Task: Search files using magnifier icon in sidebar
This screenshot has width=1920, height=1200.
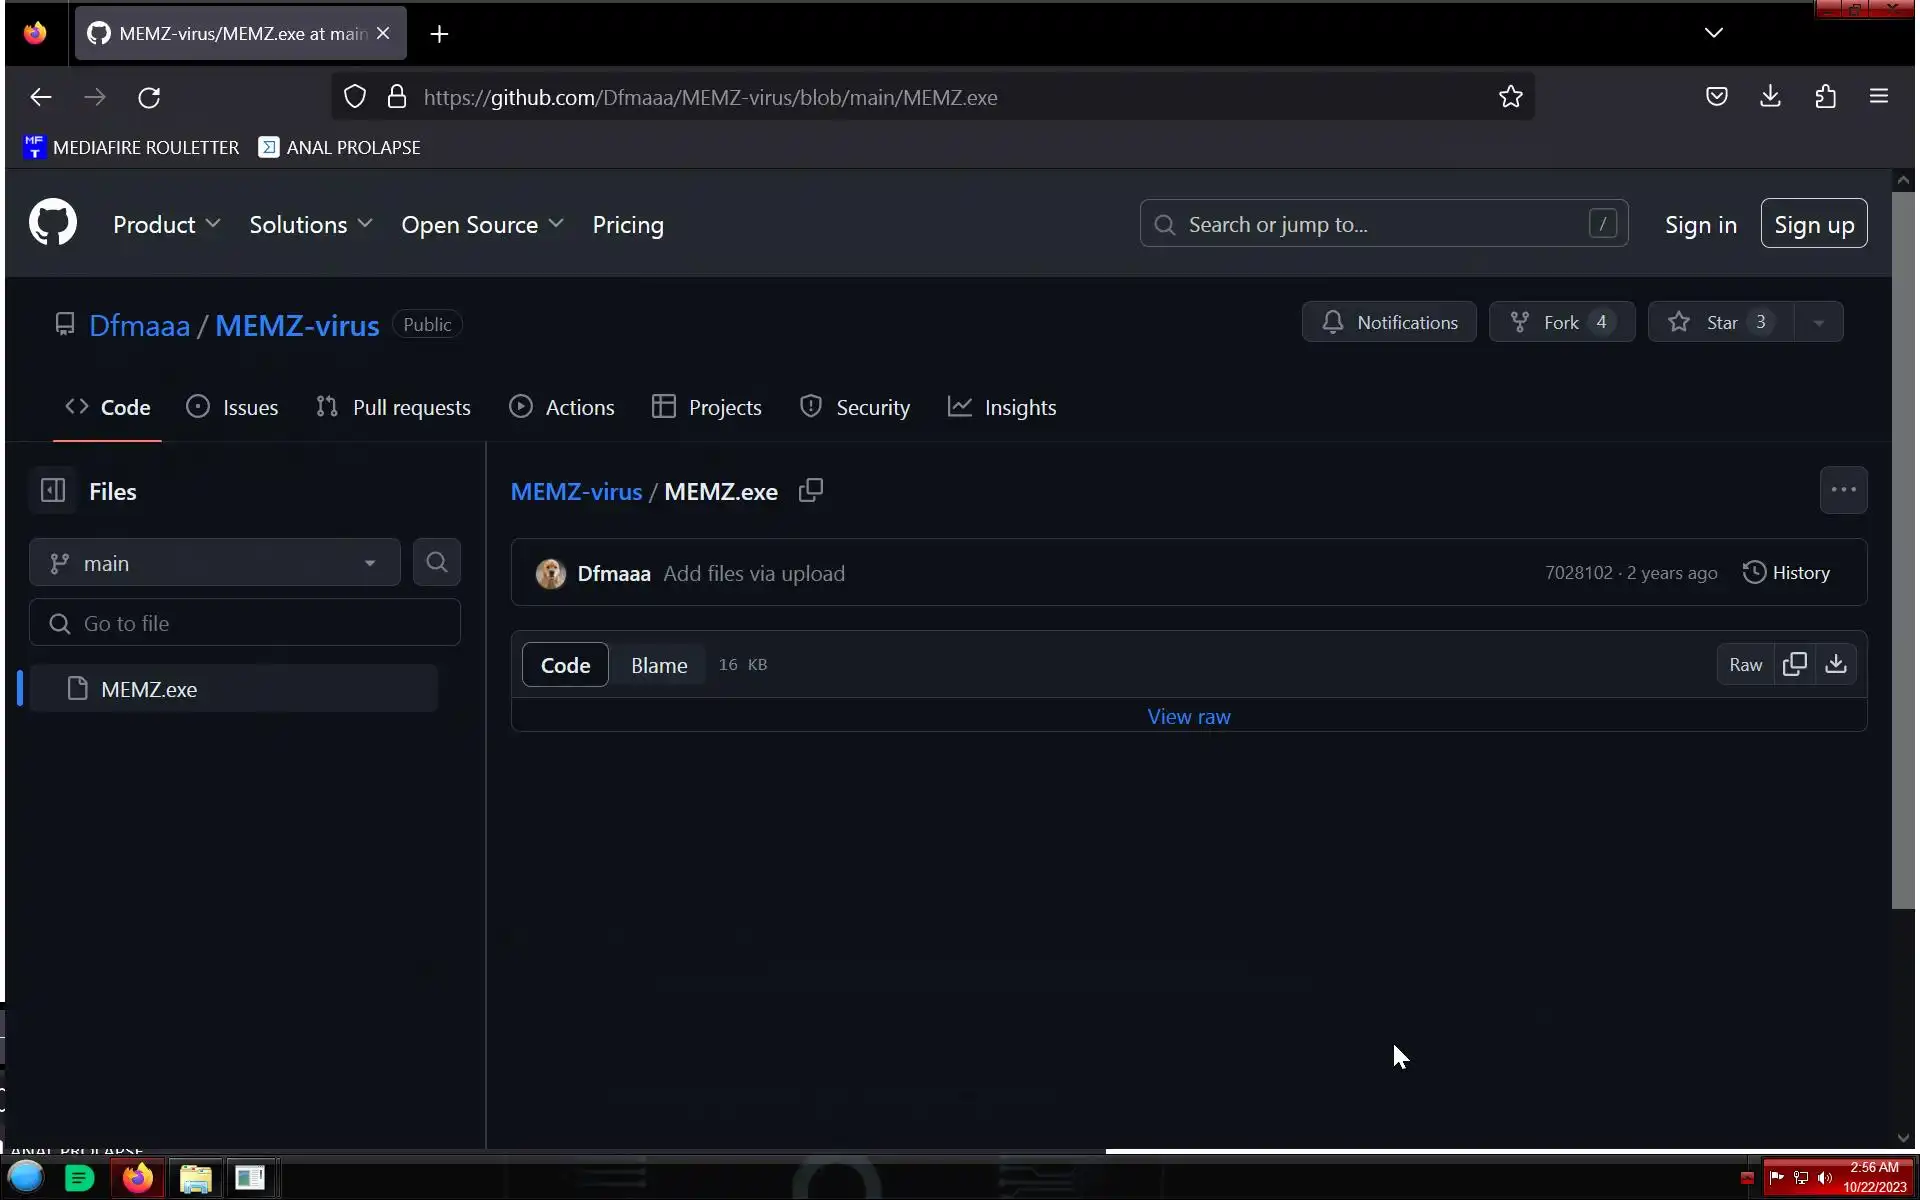Action: pyautogui.click(x=436, y=563)
